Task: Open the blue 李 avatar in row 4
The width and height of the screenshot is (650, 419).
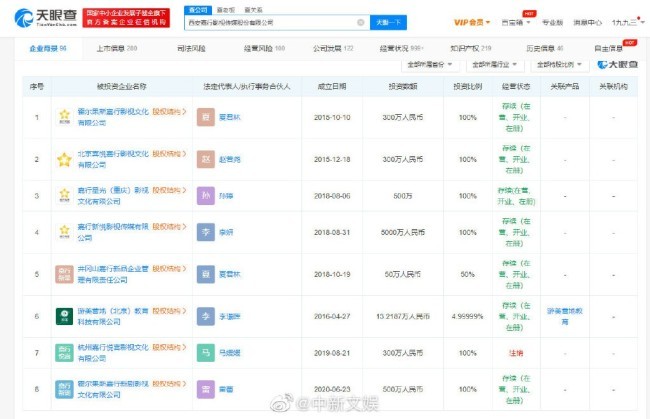Action: (x=206, y=232)
